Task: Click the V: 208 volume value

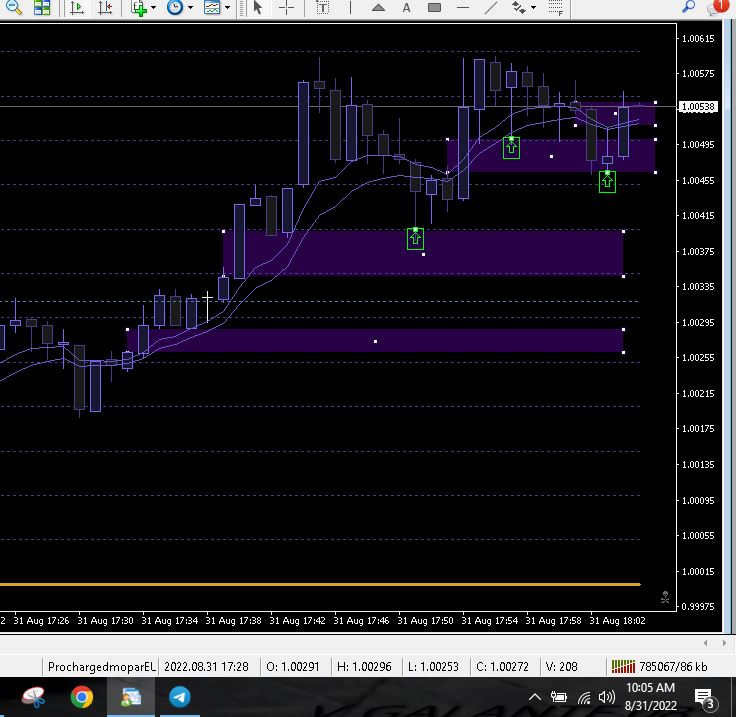Action: [561, 666]
